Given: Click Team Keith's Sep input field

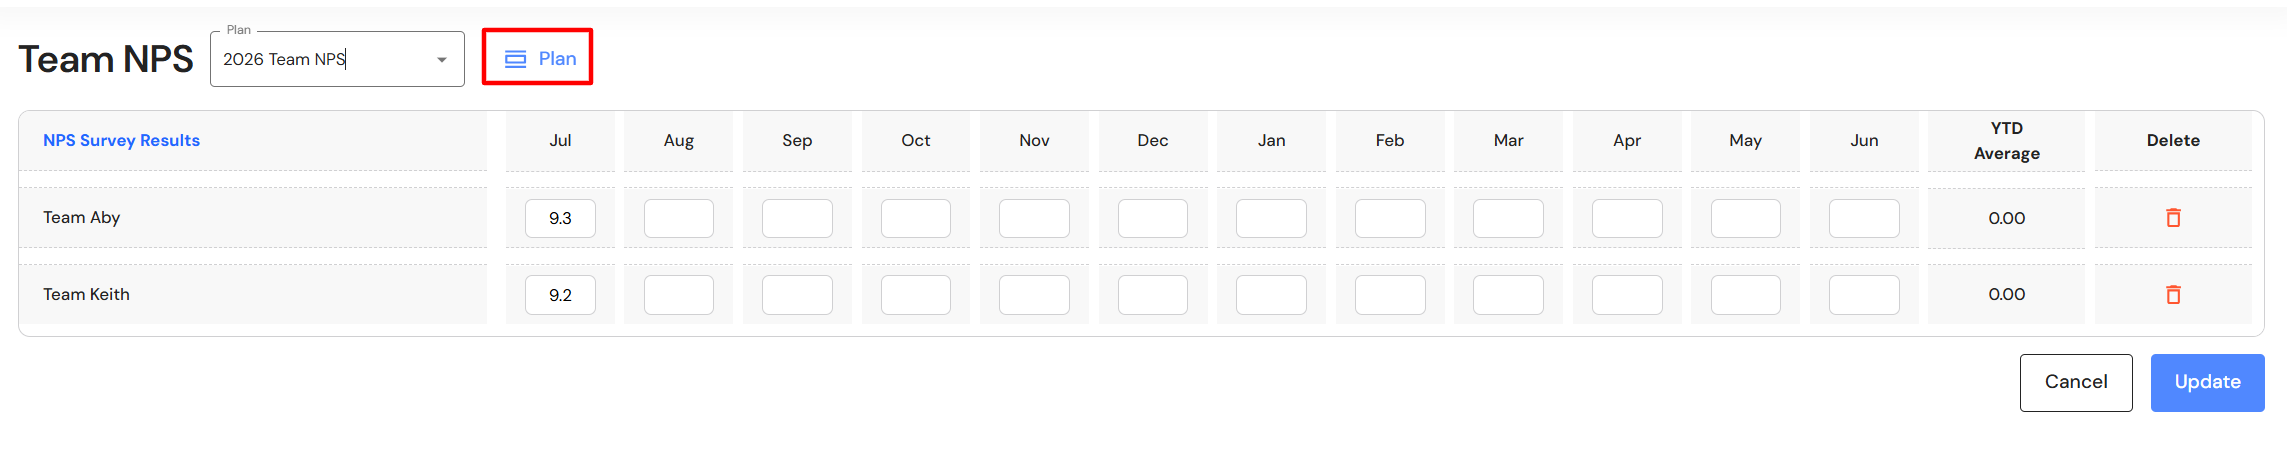Looking at the screenshot, I should 797,295.
